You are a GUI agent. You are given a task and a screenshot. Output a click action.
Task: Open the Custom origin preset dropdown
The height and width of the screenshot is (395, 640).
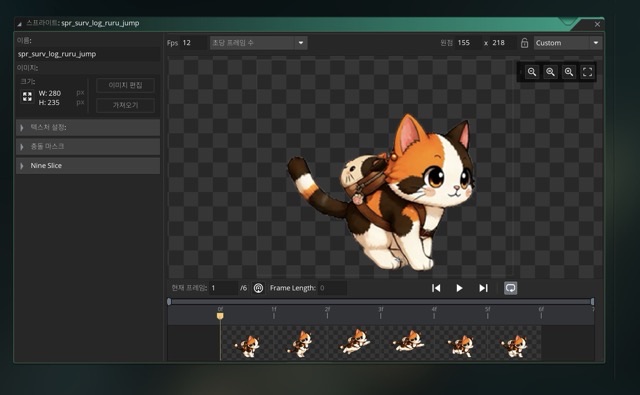(x=568, y=43)
